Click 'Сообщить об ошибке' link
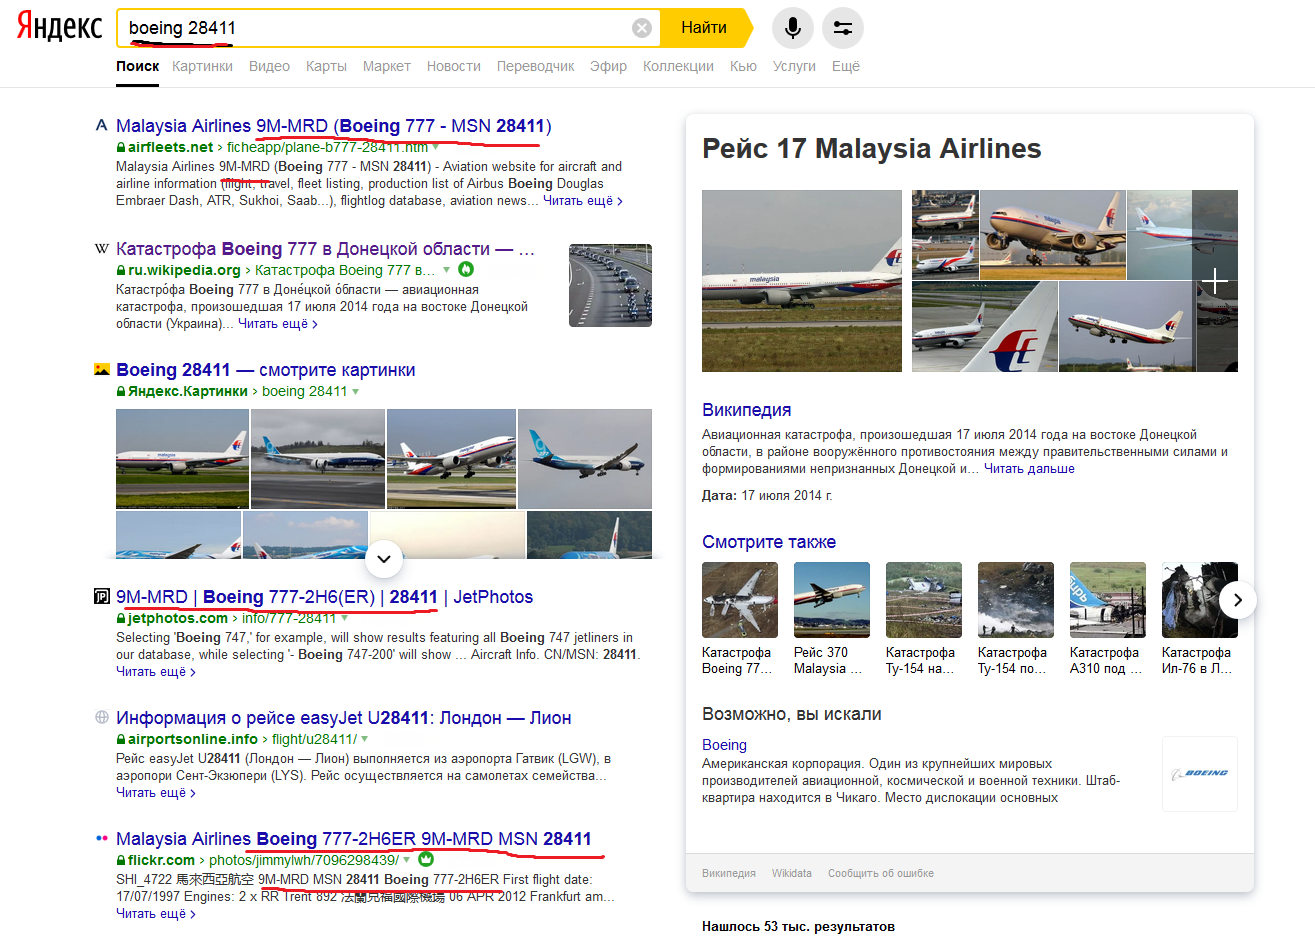This screenshot has height=940, width=1315. pos(880,873)
